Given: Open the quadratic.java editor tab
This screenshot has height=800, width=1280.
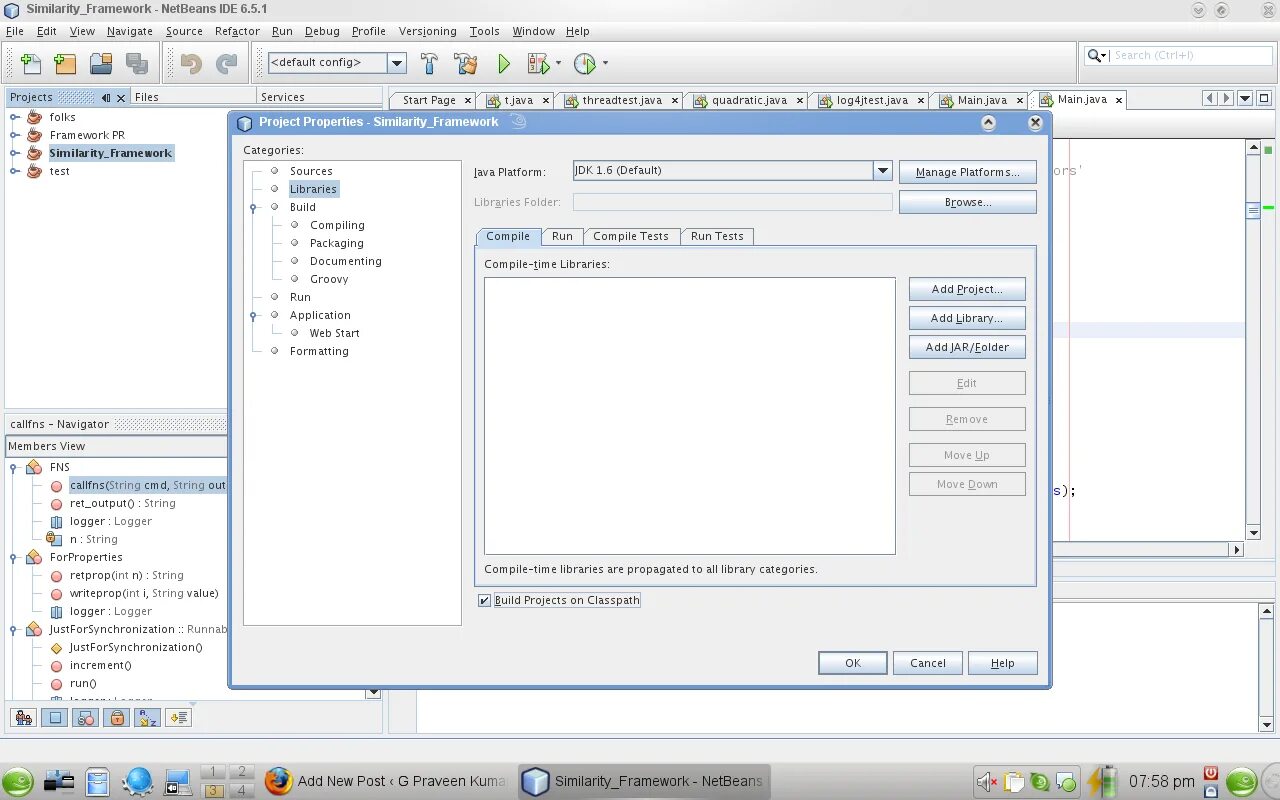Looking at the screenshot, I should click(749, 100).
